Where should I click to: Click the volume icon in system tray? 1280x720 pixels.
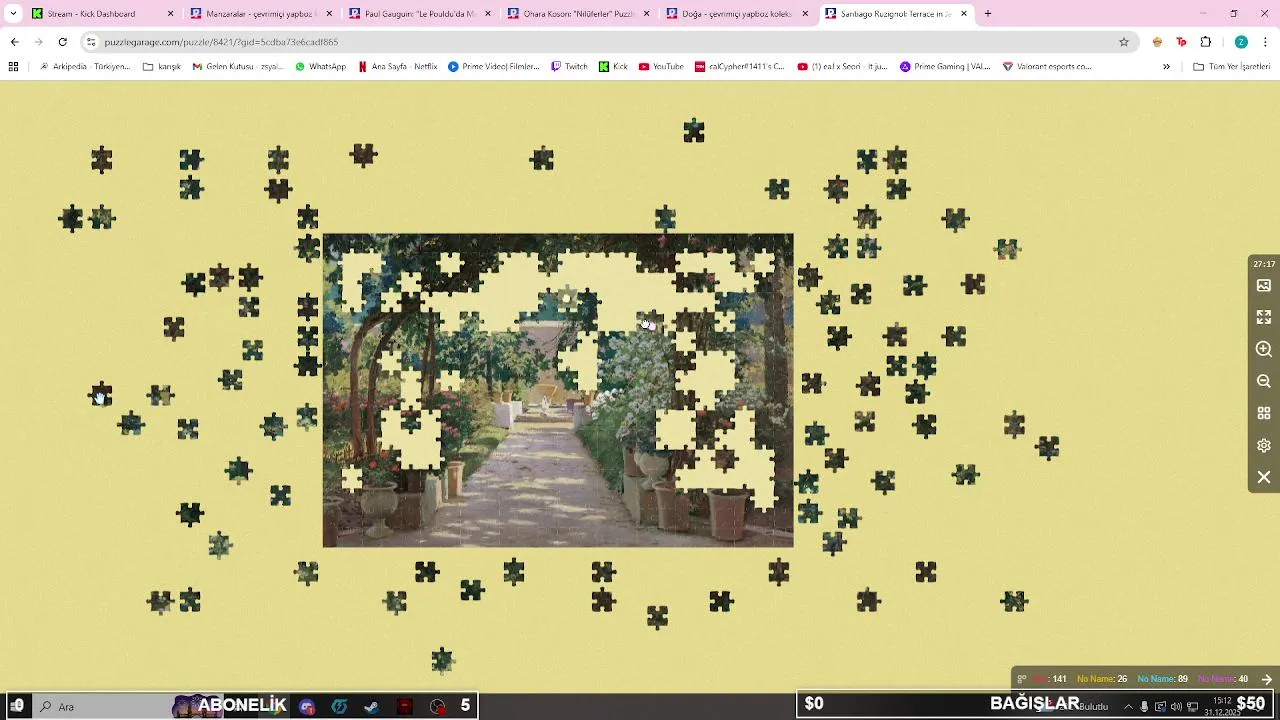pyautogui.click(x=1176, y=706)
